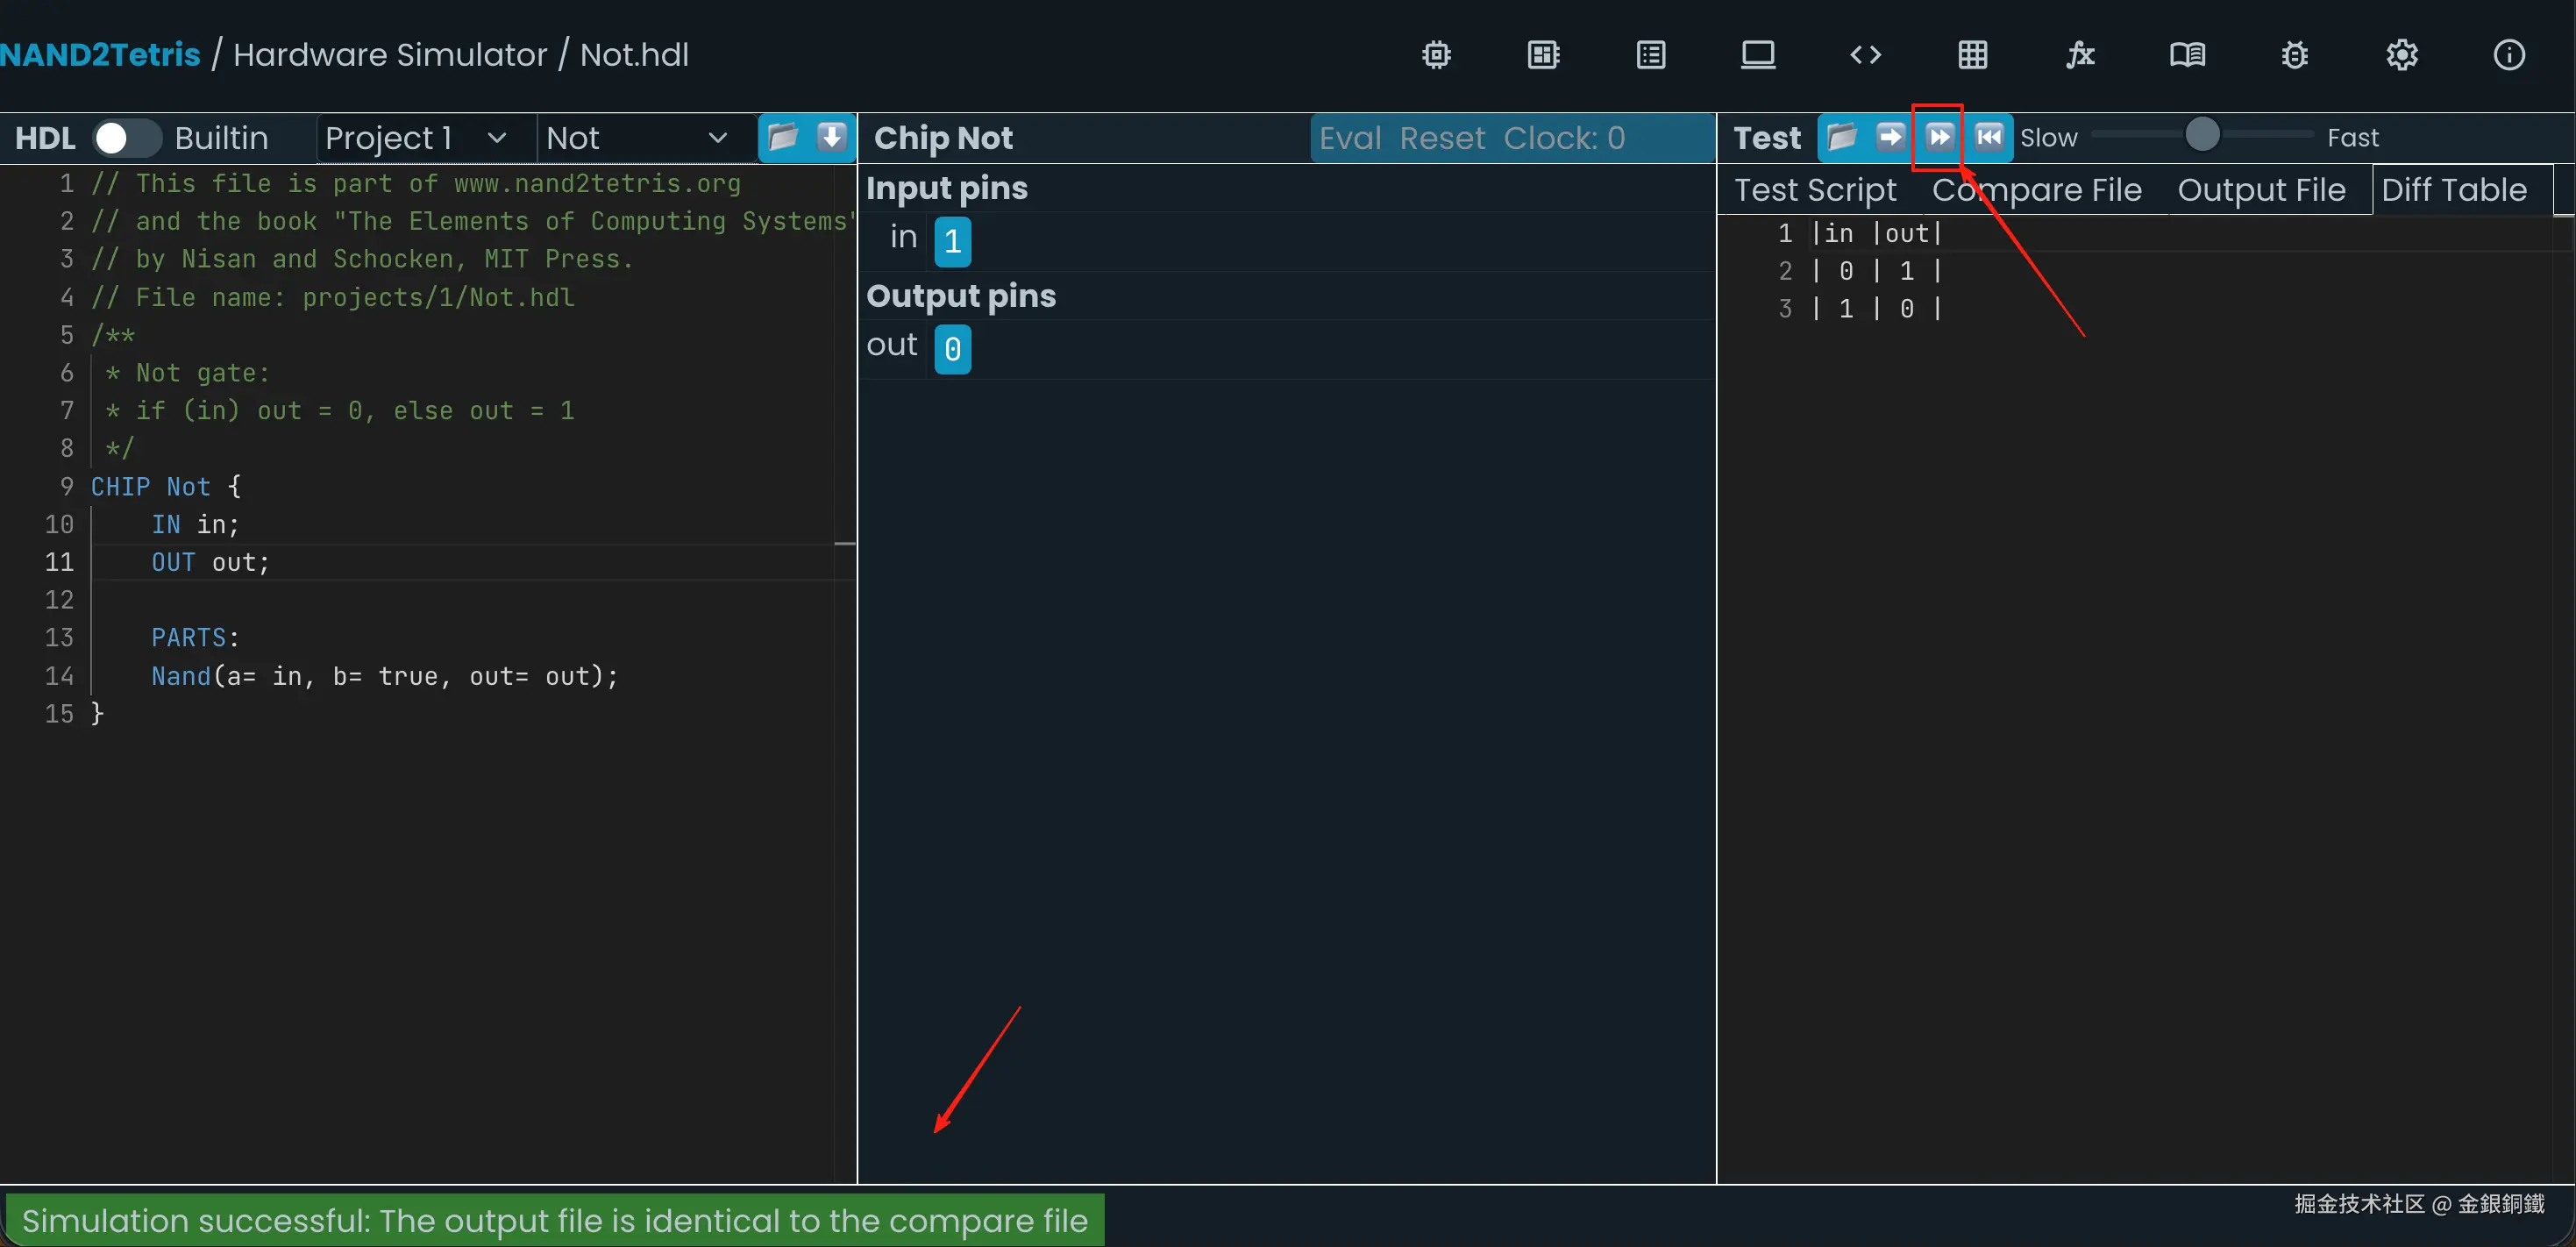This screenshot has width=2576, height=1247.
Task: Click the test speed slider handle
Action: click(x=2202, y=134)
